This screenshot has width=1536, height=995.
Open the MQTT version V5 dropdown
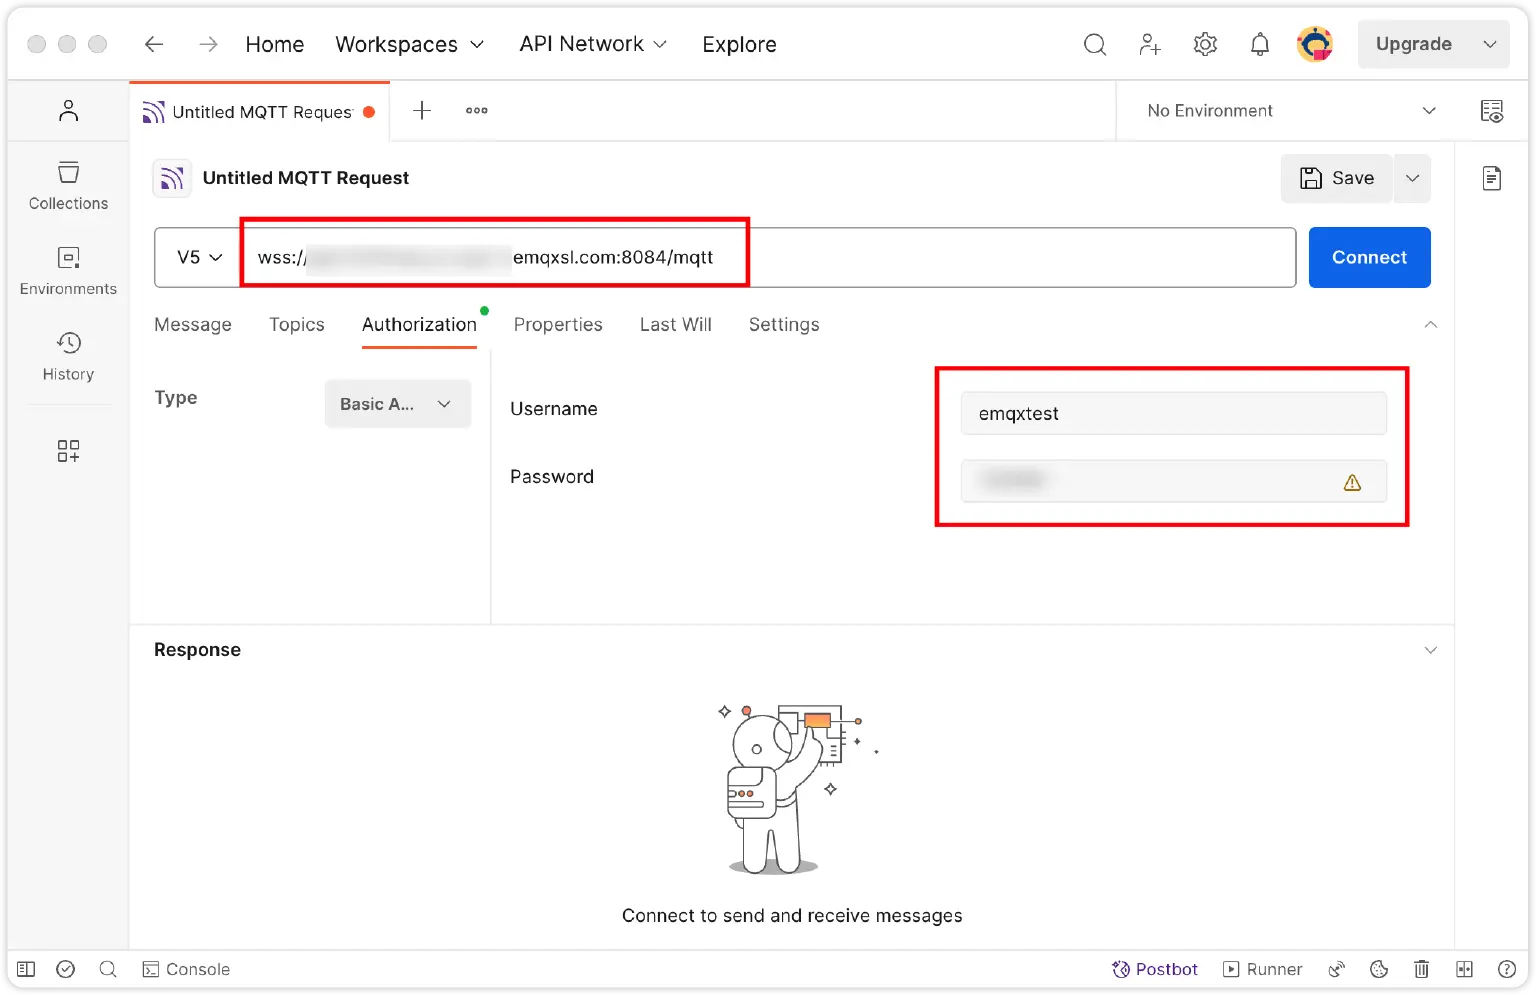[196, 257]
